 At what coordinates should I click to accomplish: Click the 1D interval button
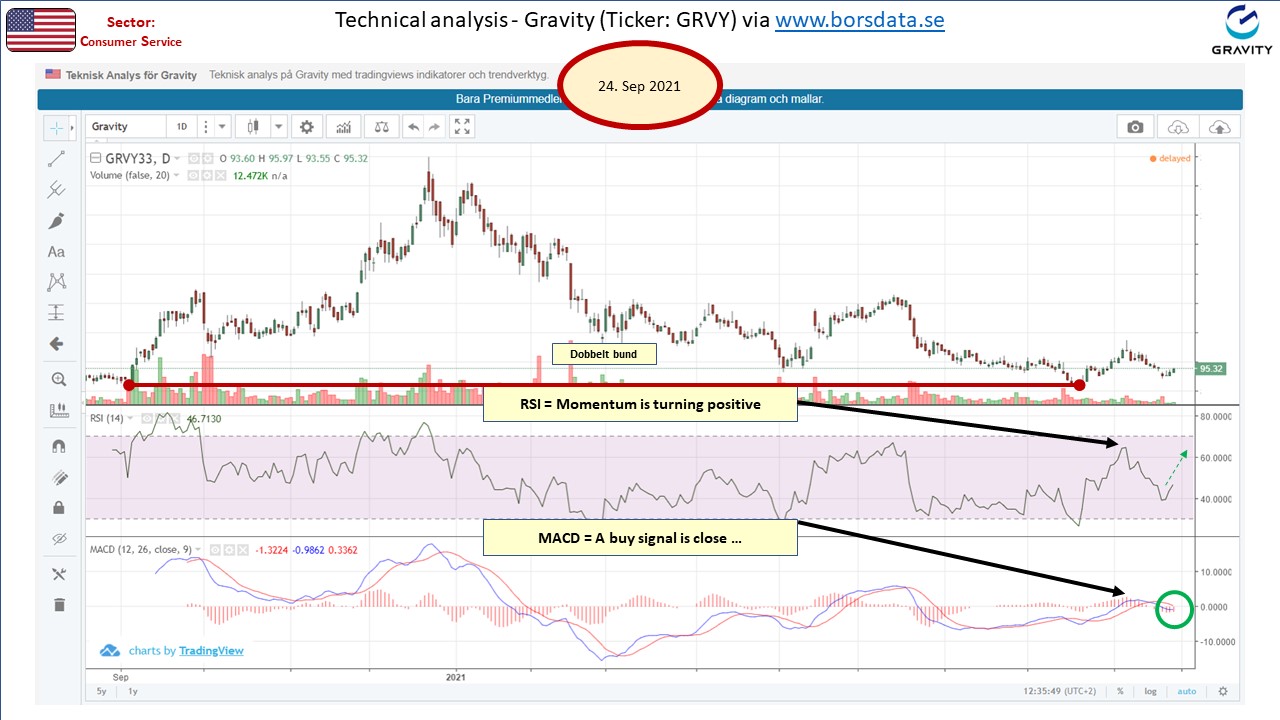point(182,127)
